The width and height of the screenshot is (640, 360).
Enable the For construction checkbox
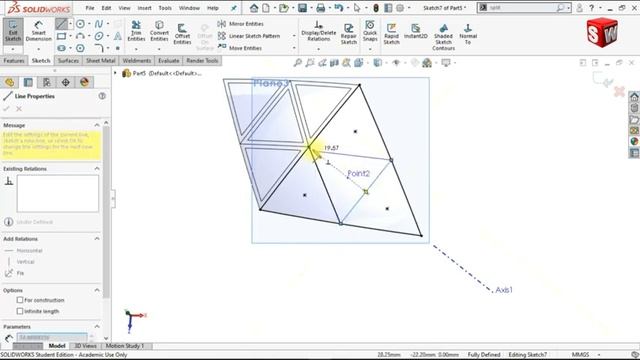pos(20,300)
